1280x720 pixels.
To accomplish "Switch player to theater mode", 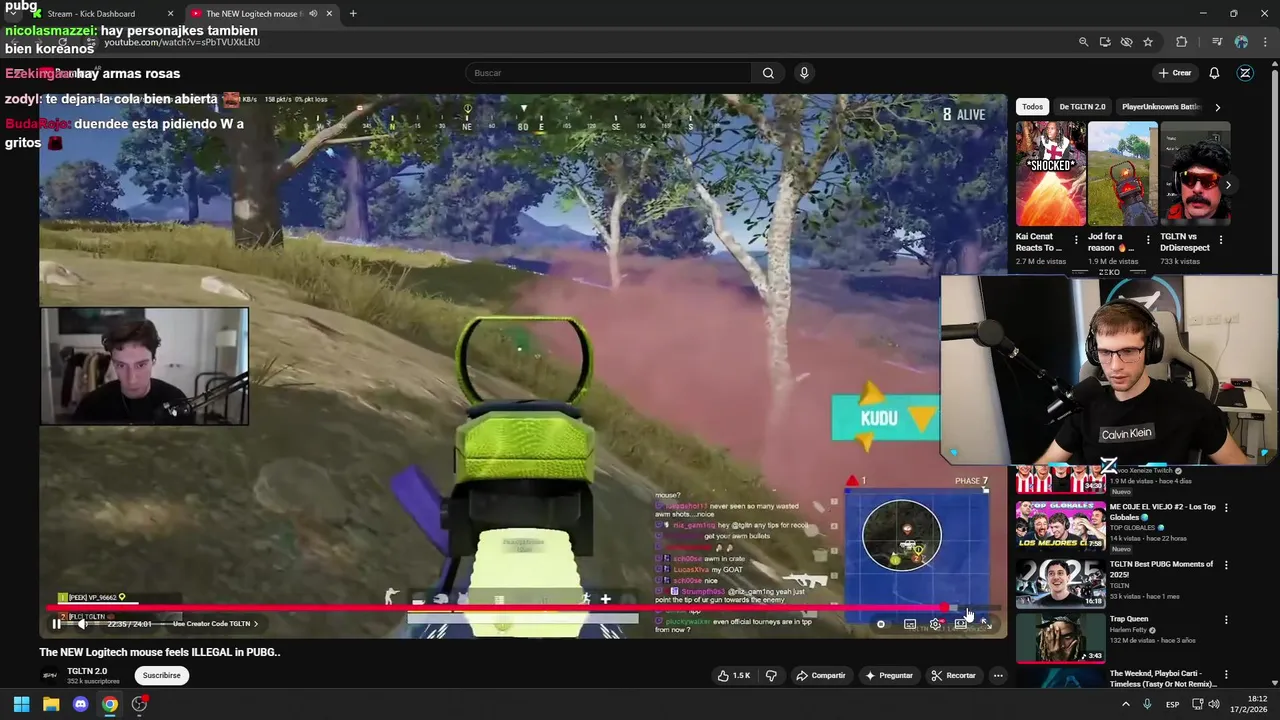I will coord(960,624).
